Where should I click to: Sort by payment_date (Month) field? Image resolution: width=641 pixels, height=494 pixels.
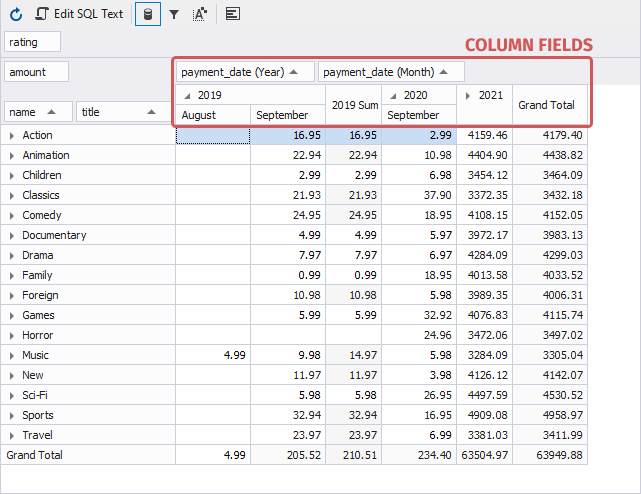[391, 72]
